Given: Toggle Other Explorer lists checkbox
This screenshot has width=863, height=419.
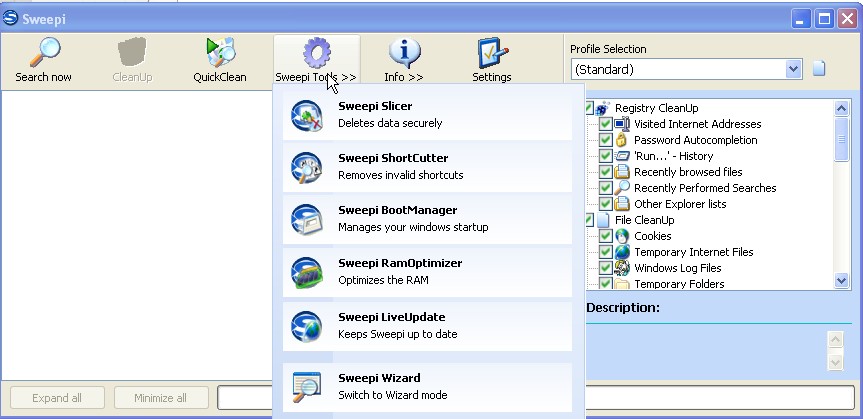Looking at the screenshot, I should (x=605, y=204).
